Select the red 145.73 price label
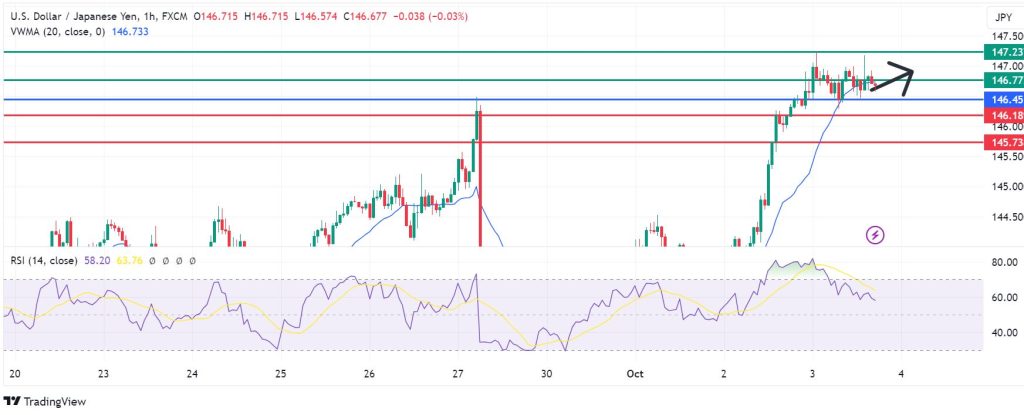1024x415 pixels. pos(1003,142)
